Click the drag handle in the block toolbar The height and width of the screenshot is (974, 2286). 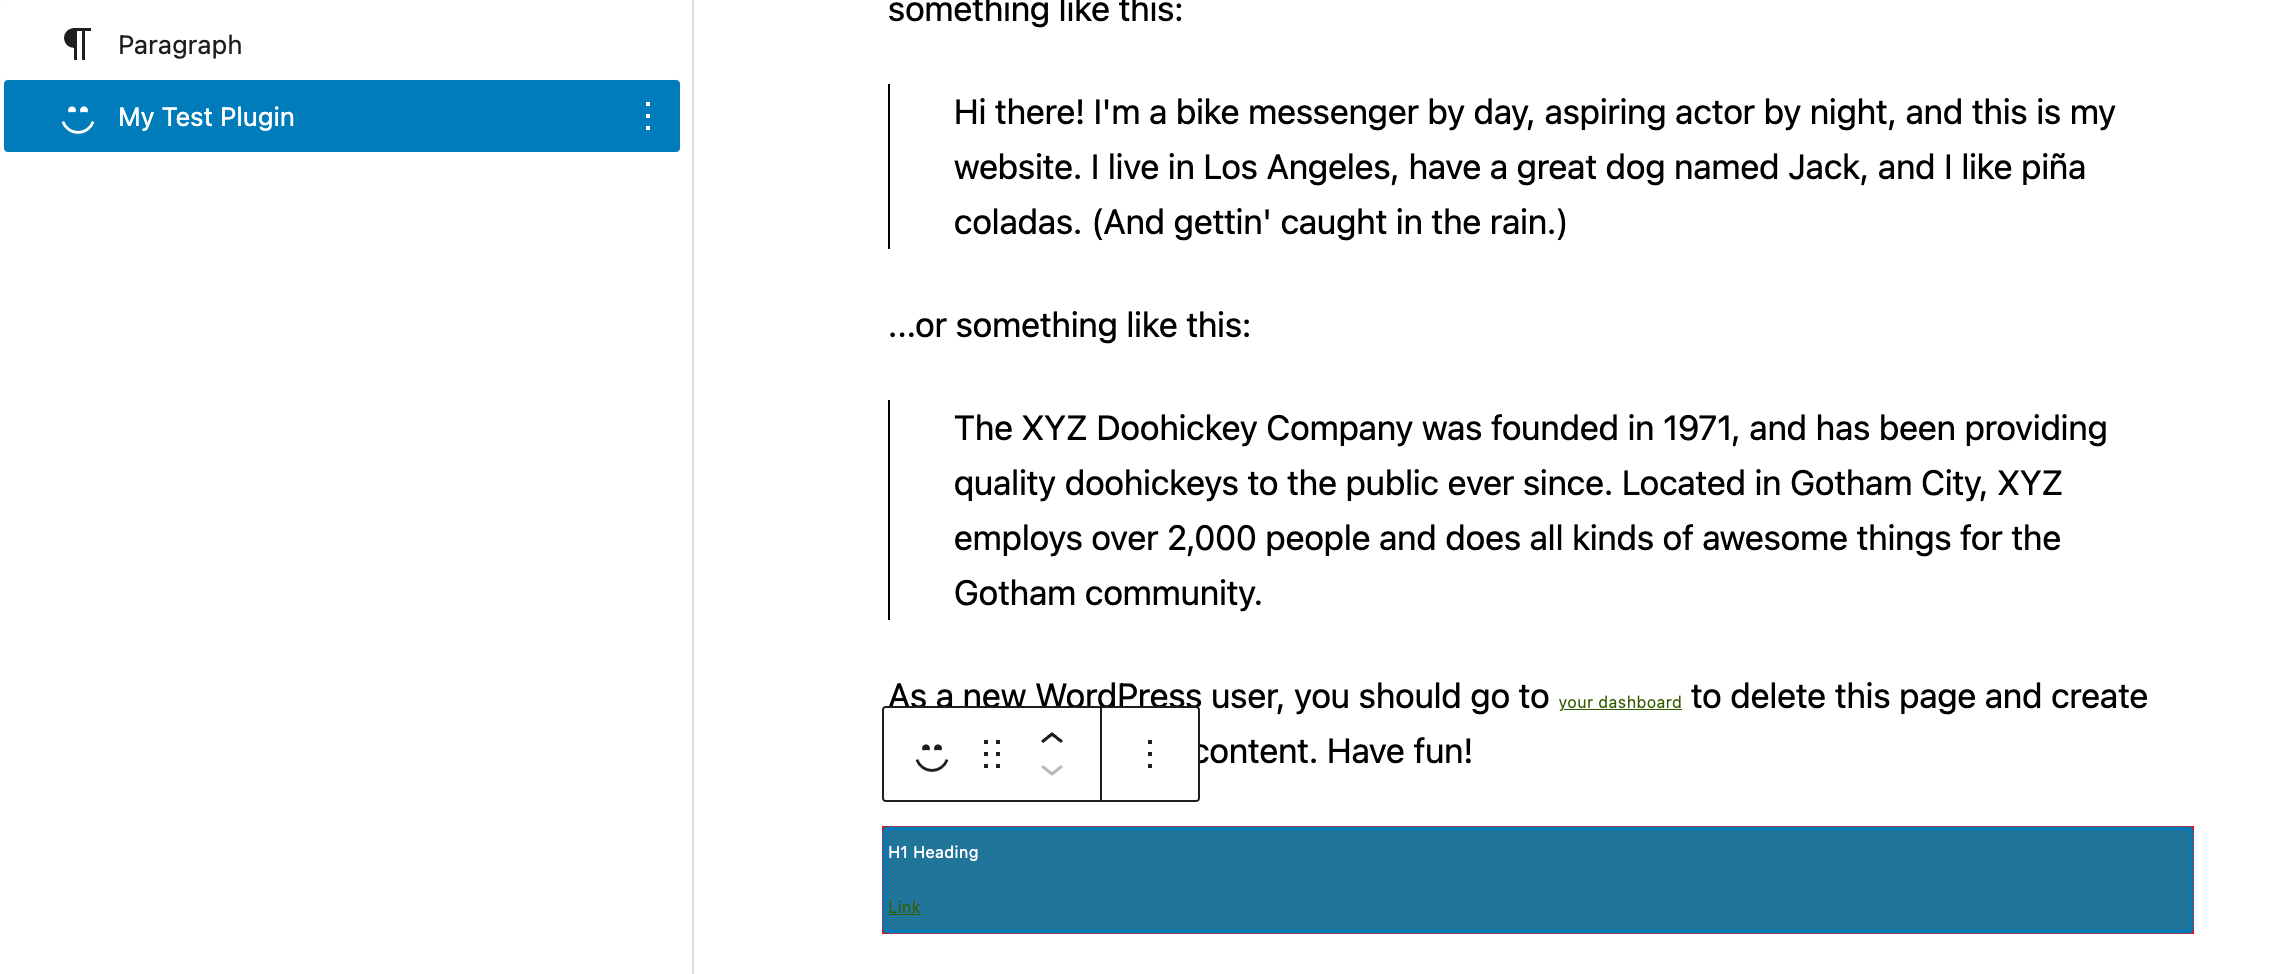(991, 755)
